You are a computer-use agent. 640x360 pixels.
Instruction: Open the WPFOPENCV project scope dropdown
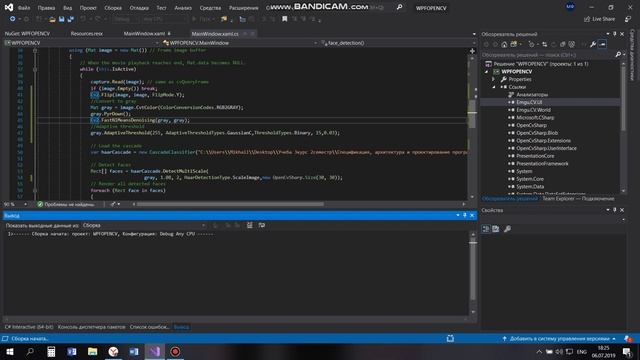coord(82,43)
